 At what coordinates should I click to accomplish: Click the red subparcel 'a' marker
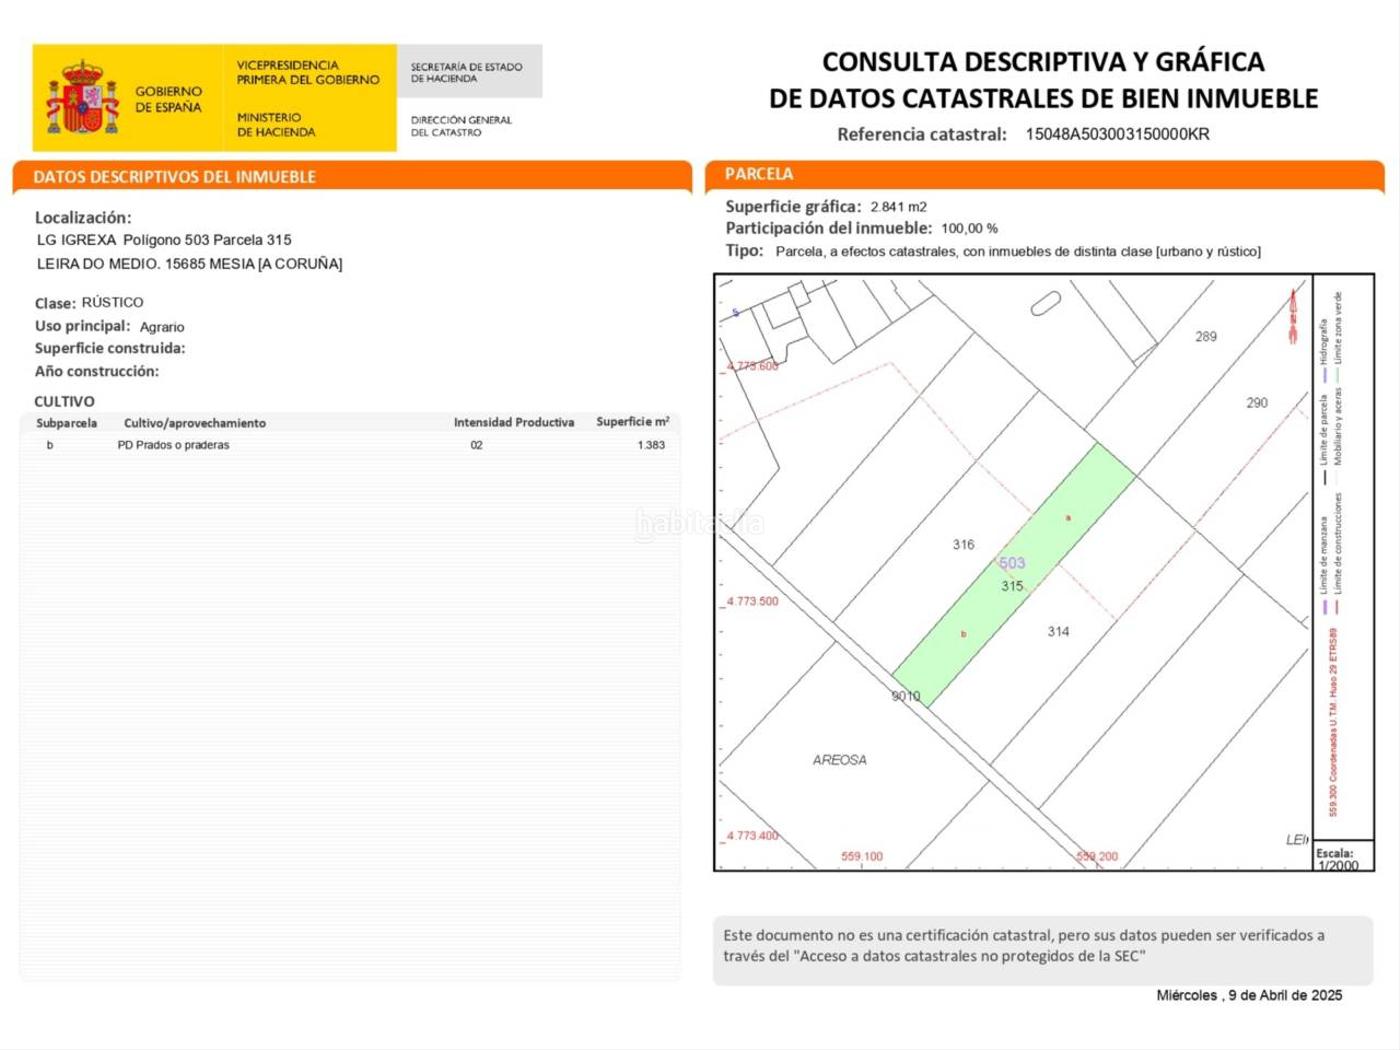[x=1068, y=518]
